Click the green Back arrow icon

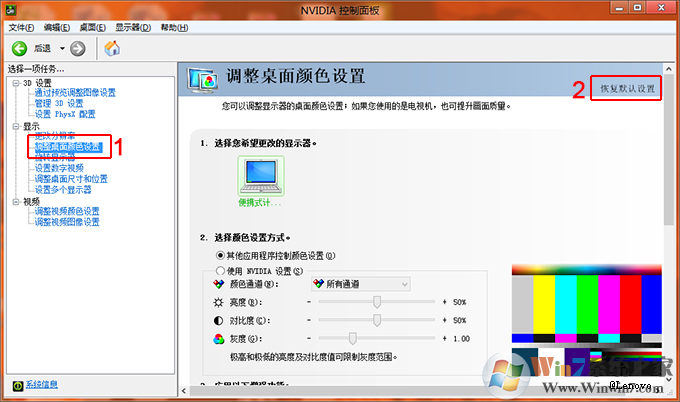coord(19,49)
